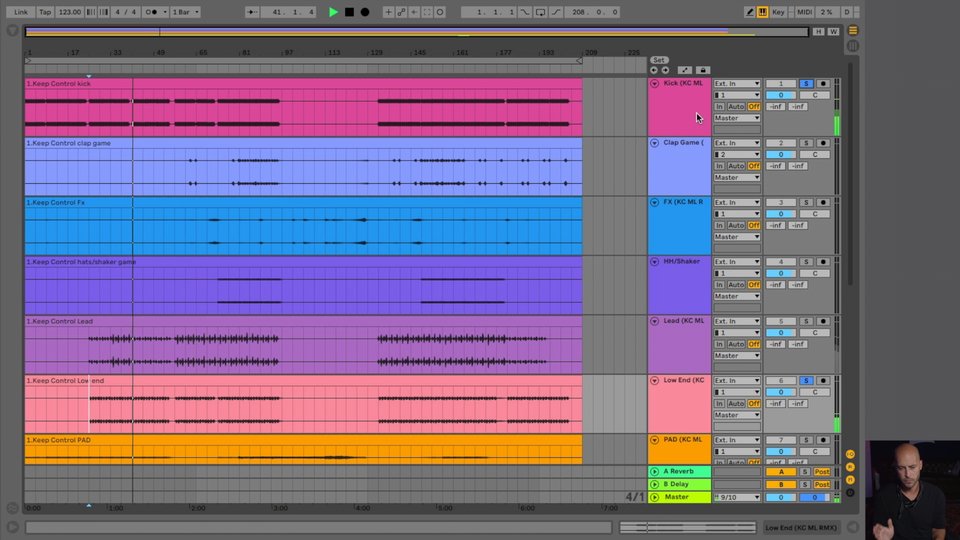960x540 pixels.
Task: Adjust Clap Game pan C field
Action: [815, 154]
